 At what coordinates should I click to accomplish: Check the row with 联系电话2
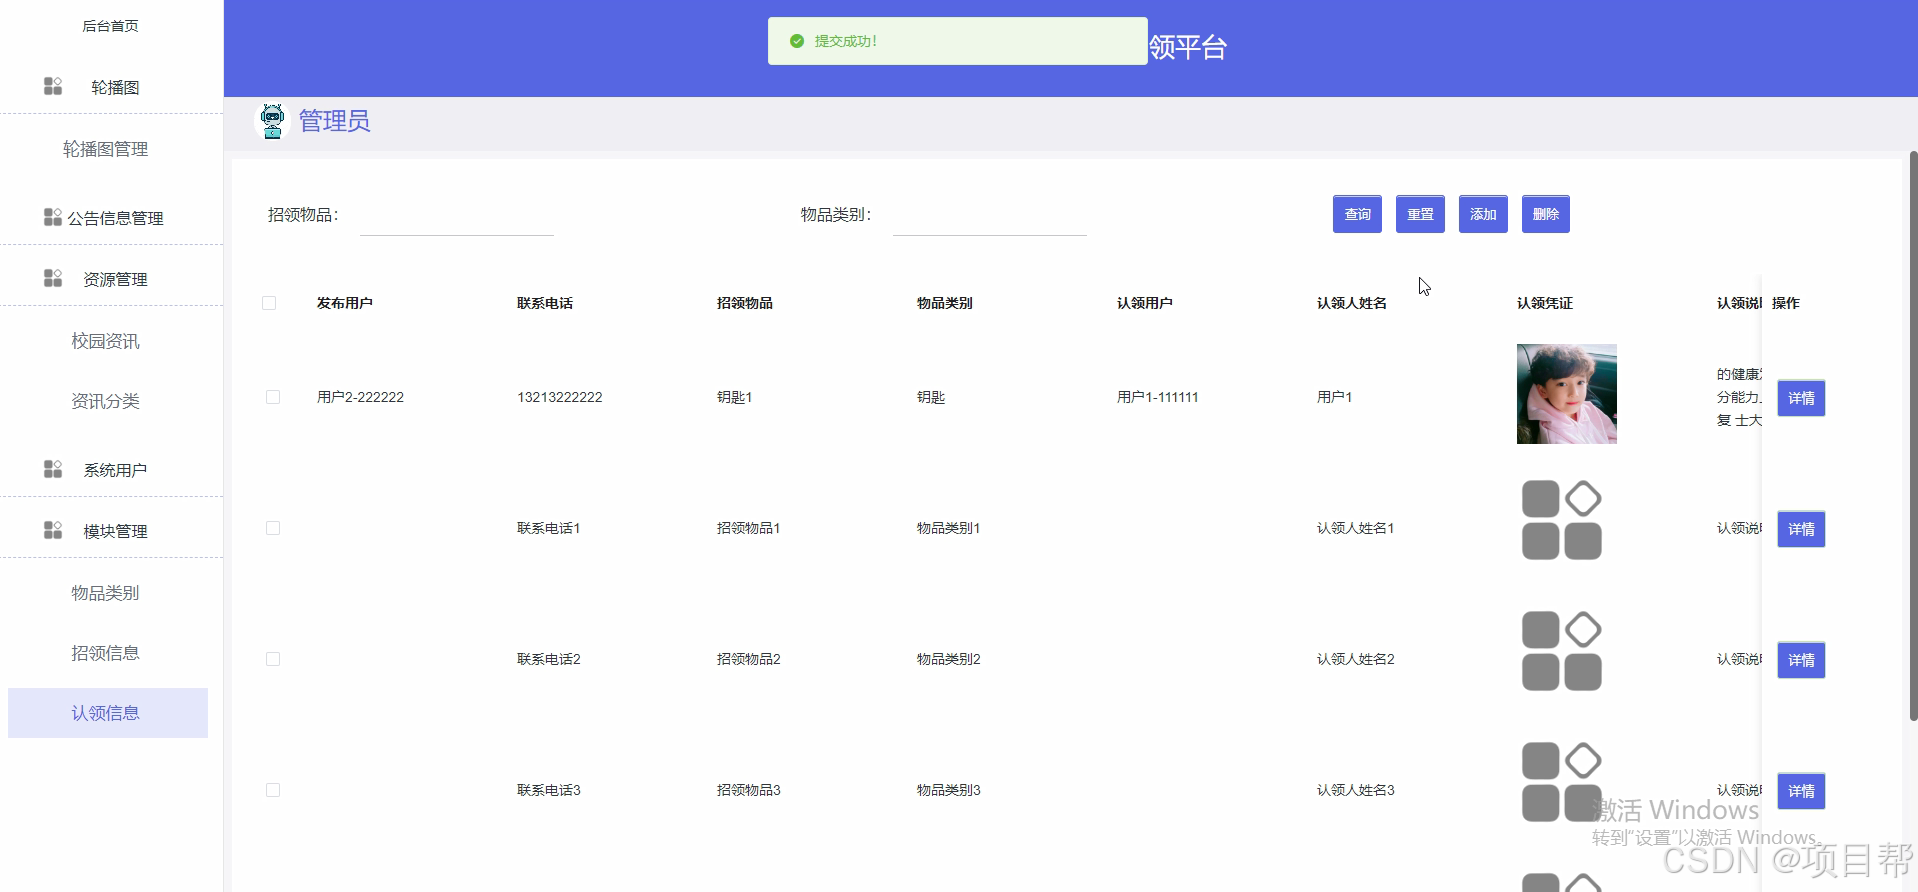click(273, 659)
